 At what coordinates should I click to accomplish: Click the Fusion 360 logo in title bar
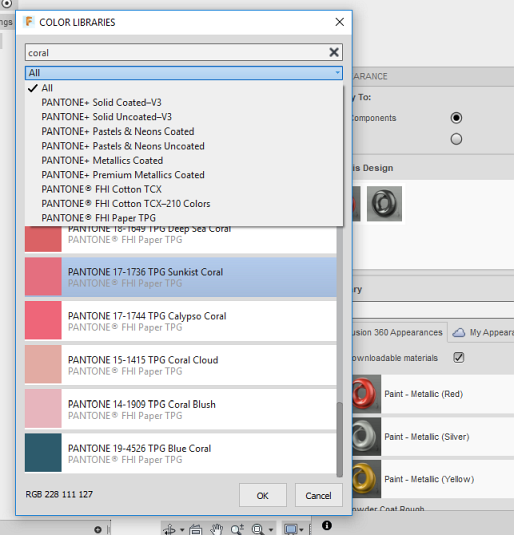(x=29, y=22)
